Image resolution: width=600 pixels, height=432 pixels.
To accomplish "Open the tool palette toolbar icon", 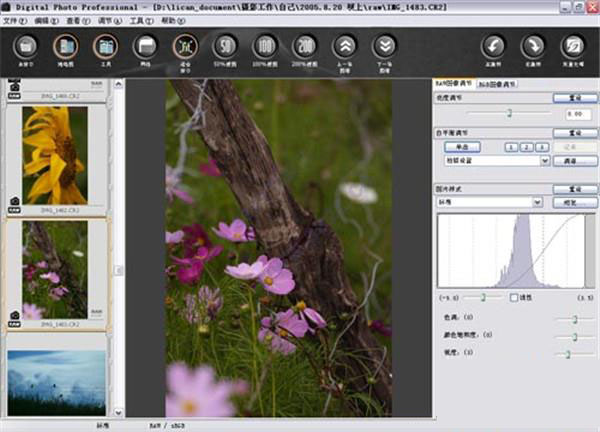I will click(105, 47).
